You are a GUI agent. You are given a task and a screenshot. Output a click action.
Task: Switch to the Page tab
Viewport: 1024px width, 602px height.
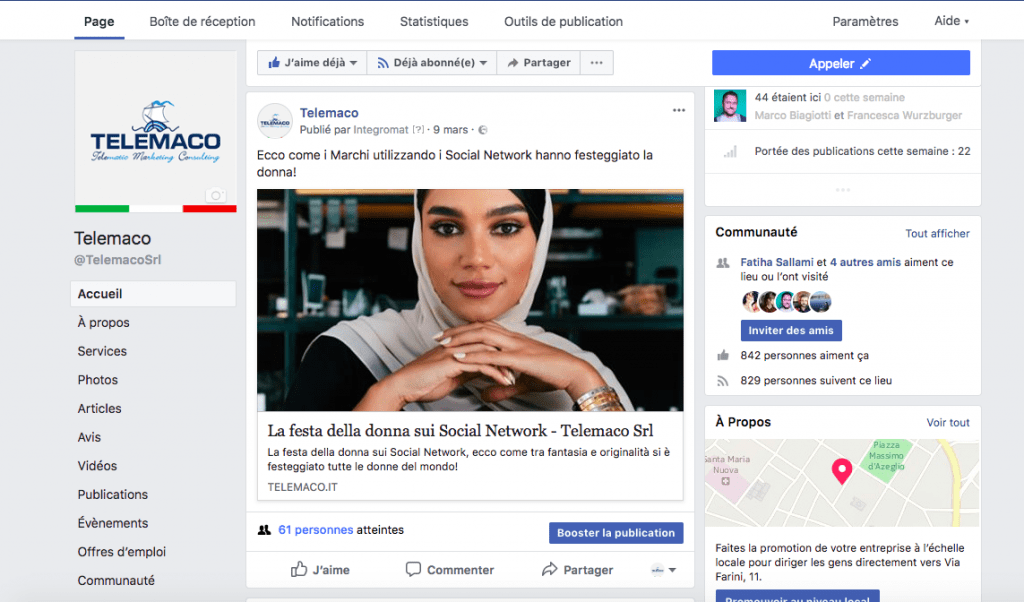tap(99, 22)
